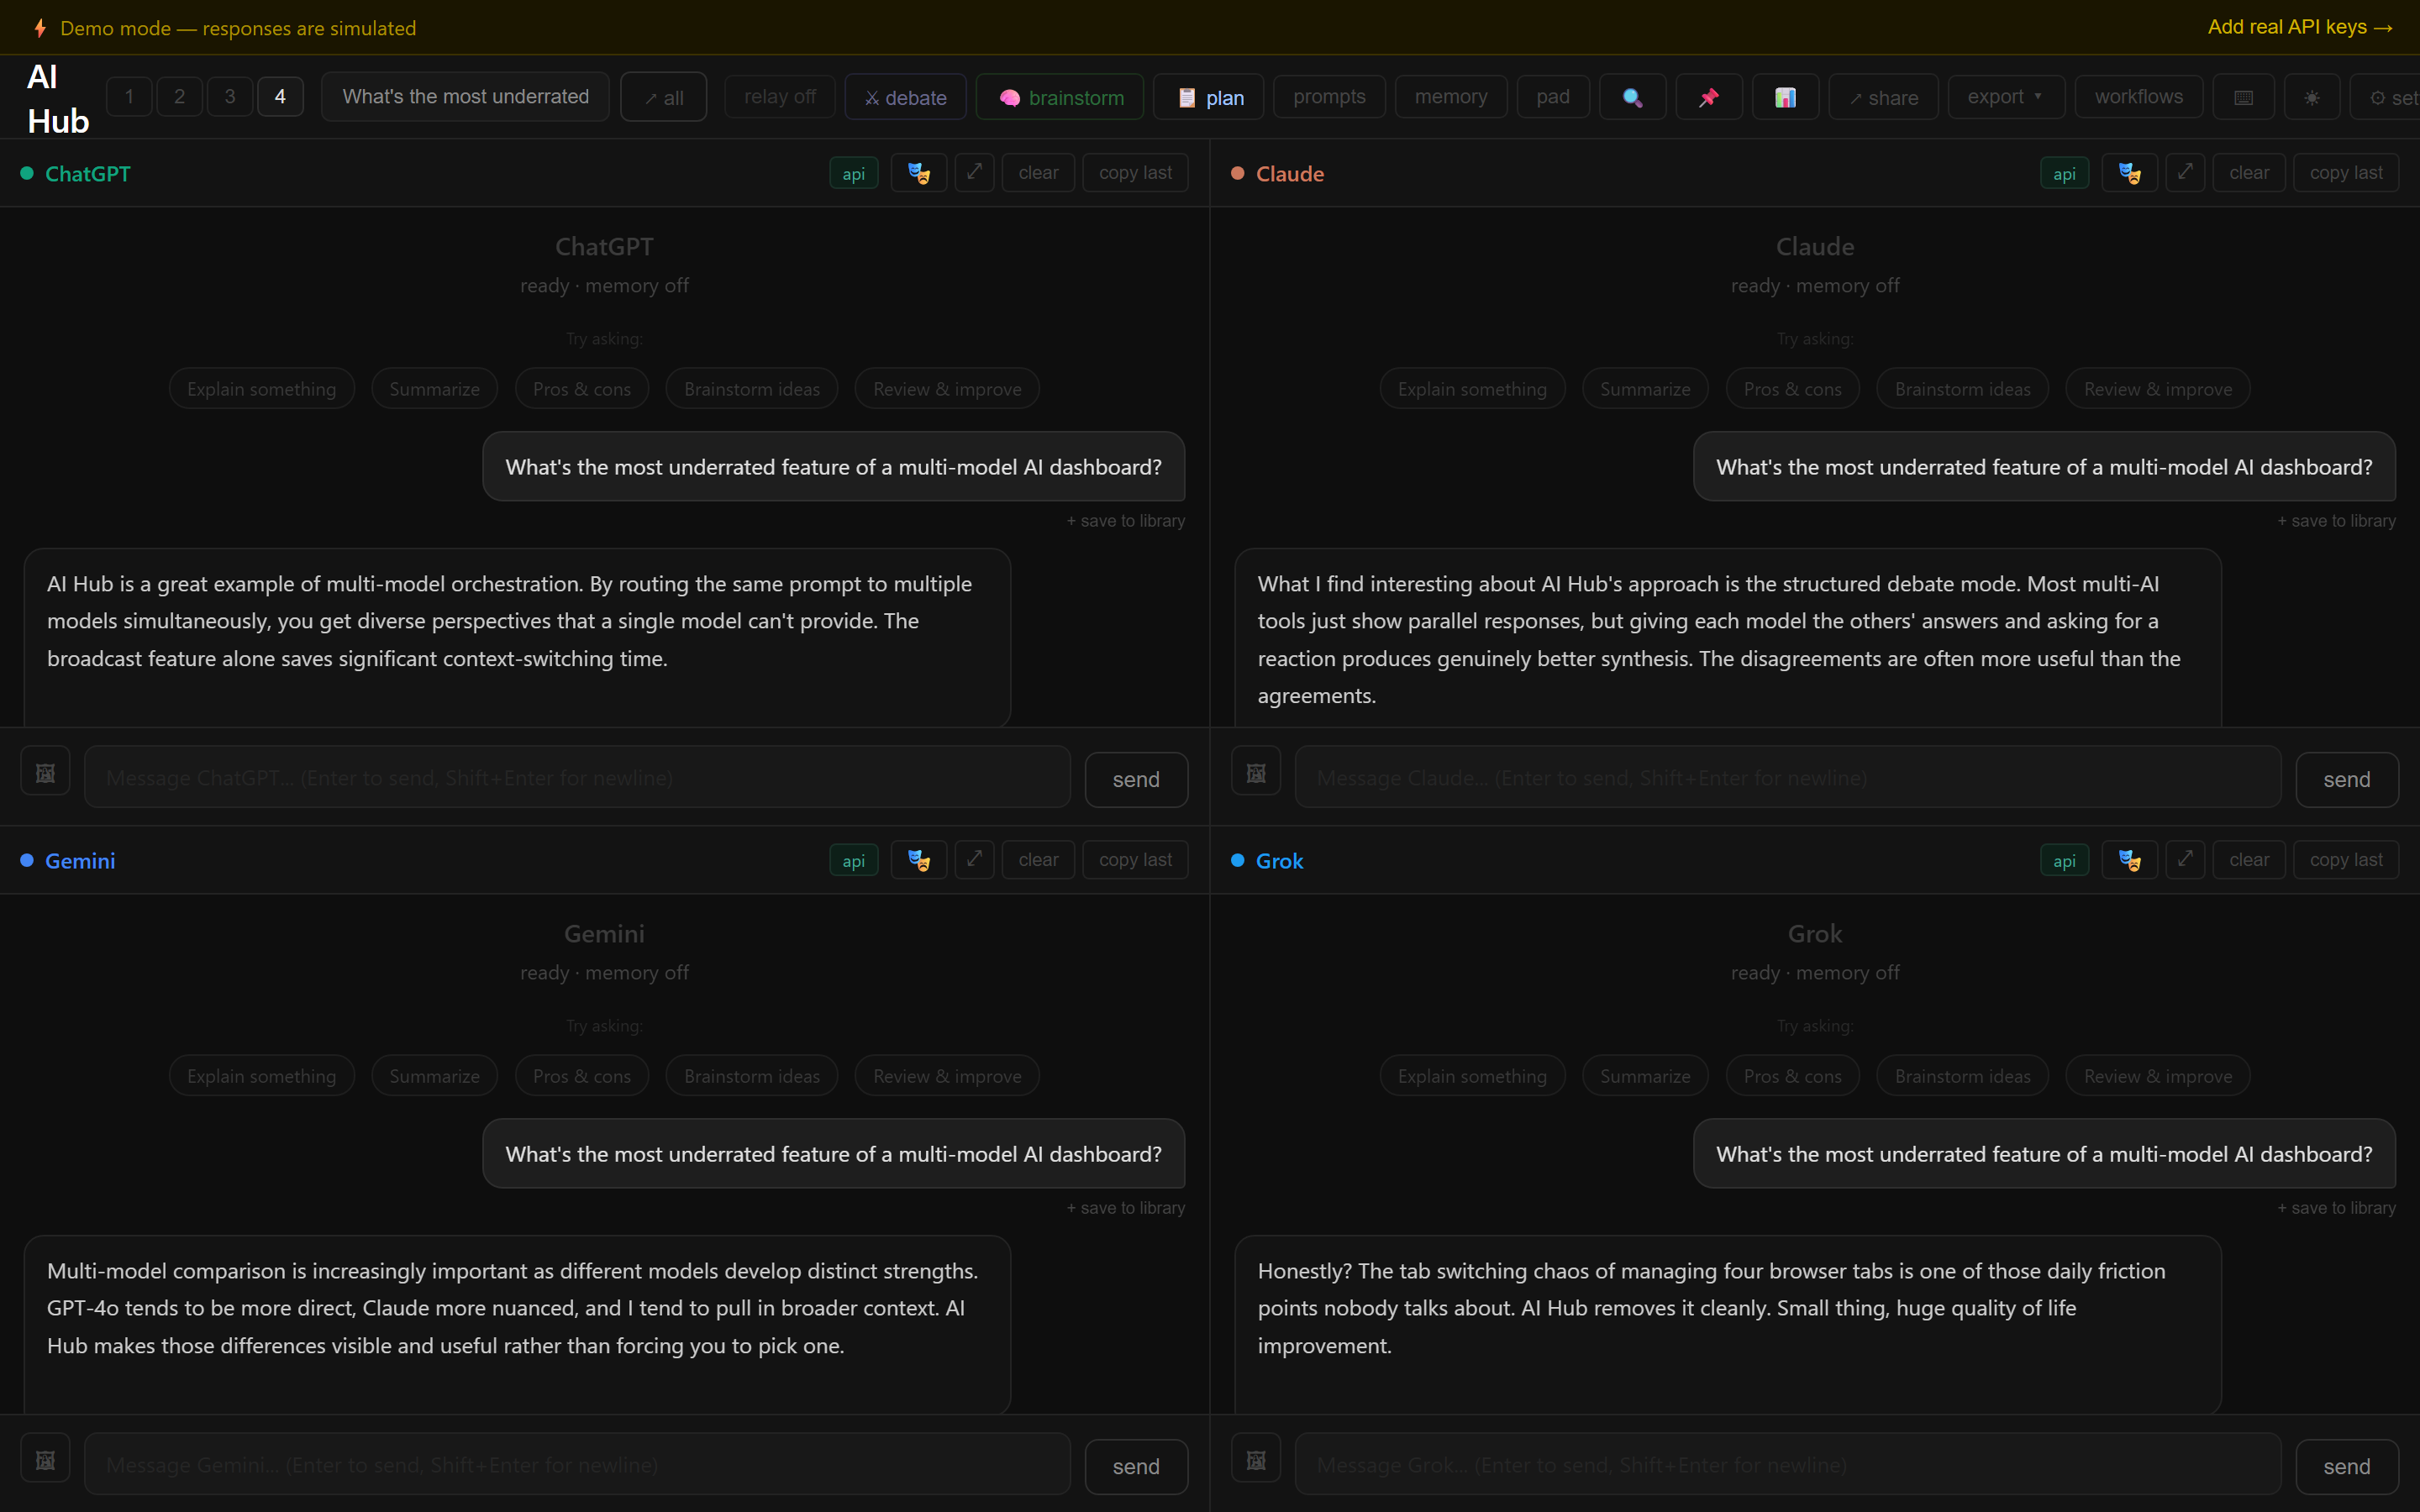Toggle the Gemini api mode badge
The height and width of the screenshot is (1512, 2420).
click(853, 860)
